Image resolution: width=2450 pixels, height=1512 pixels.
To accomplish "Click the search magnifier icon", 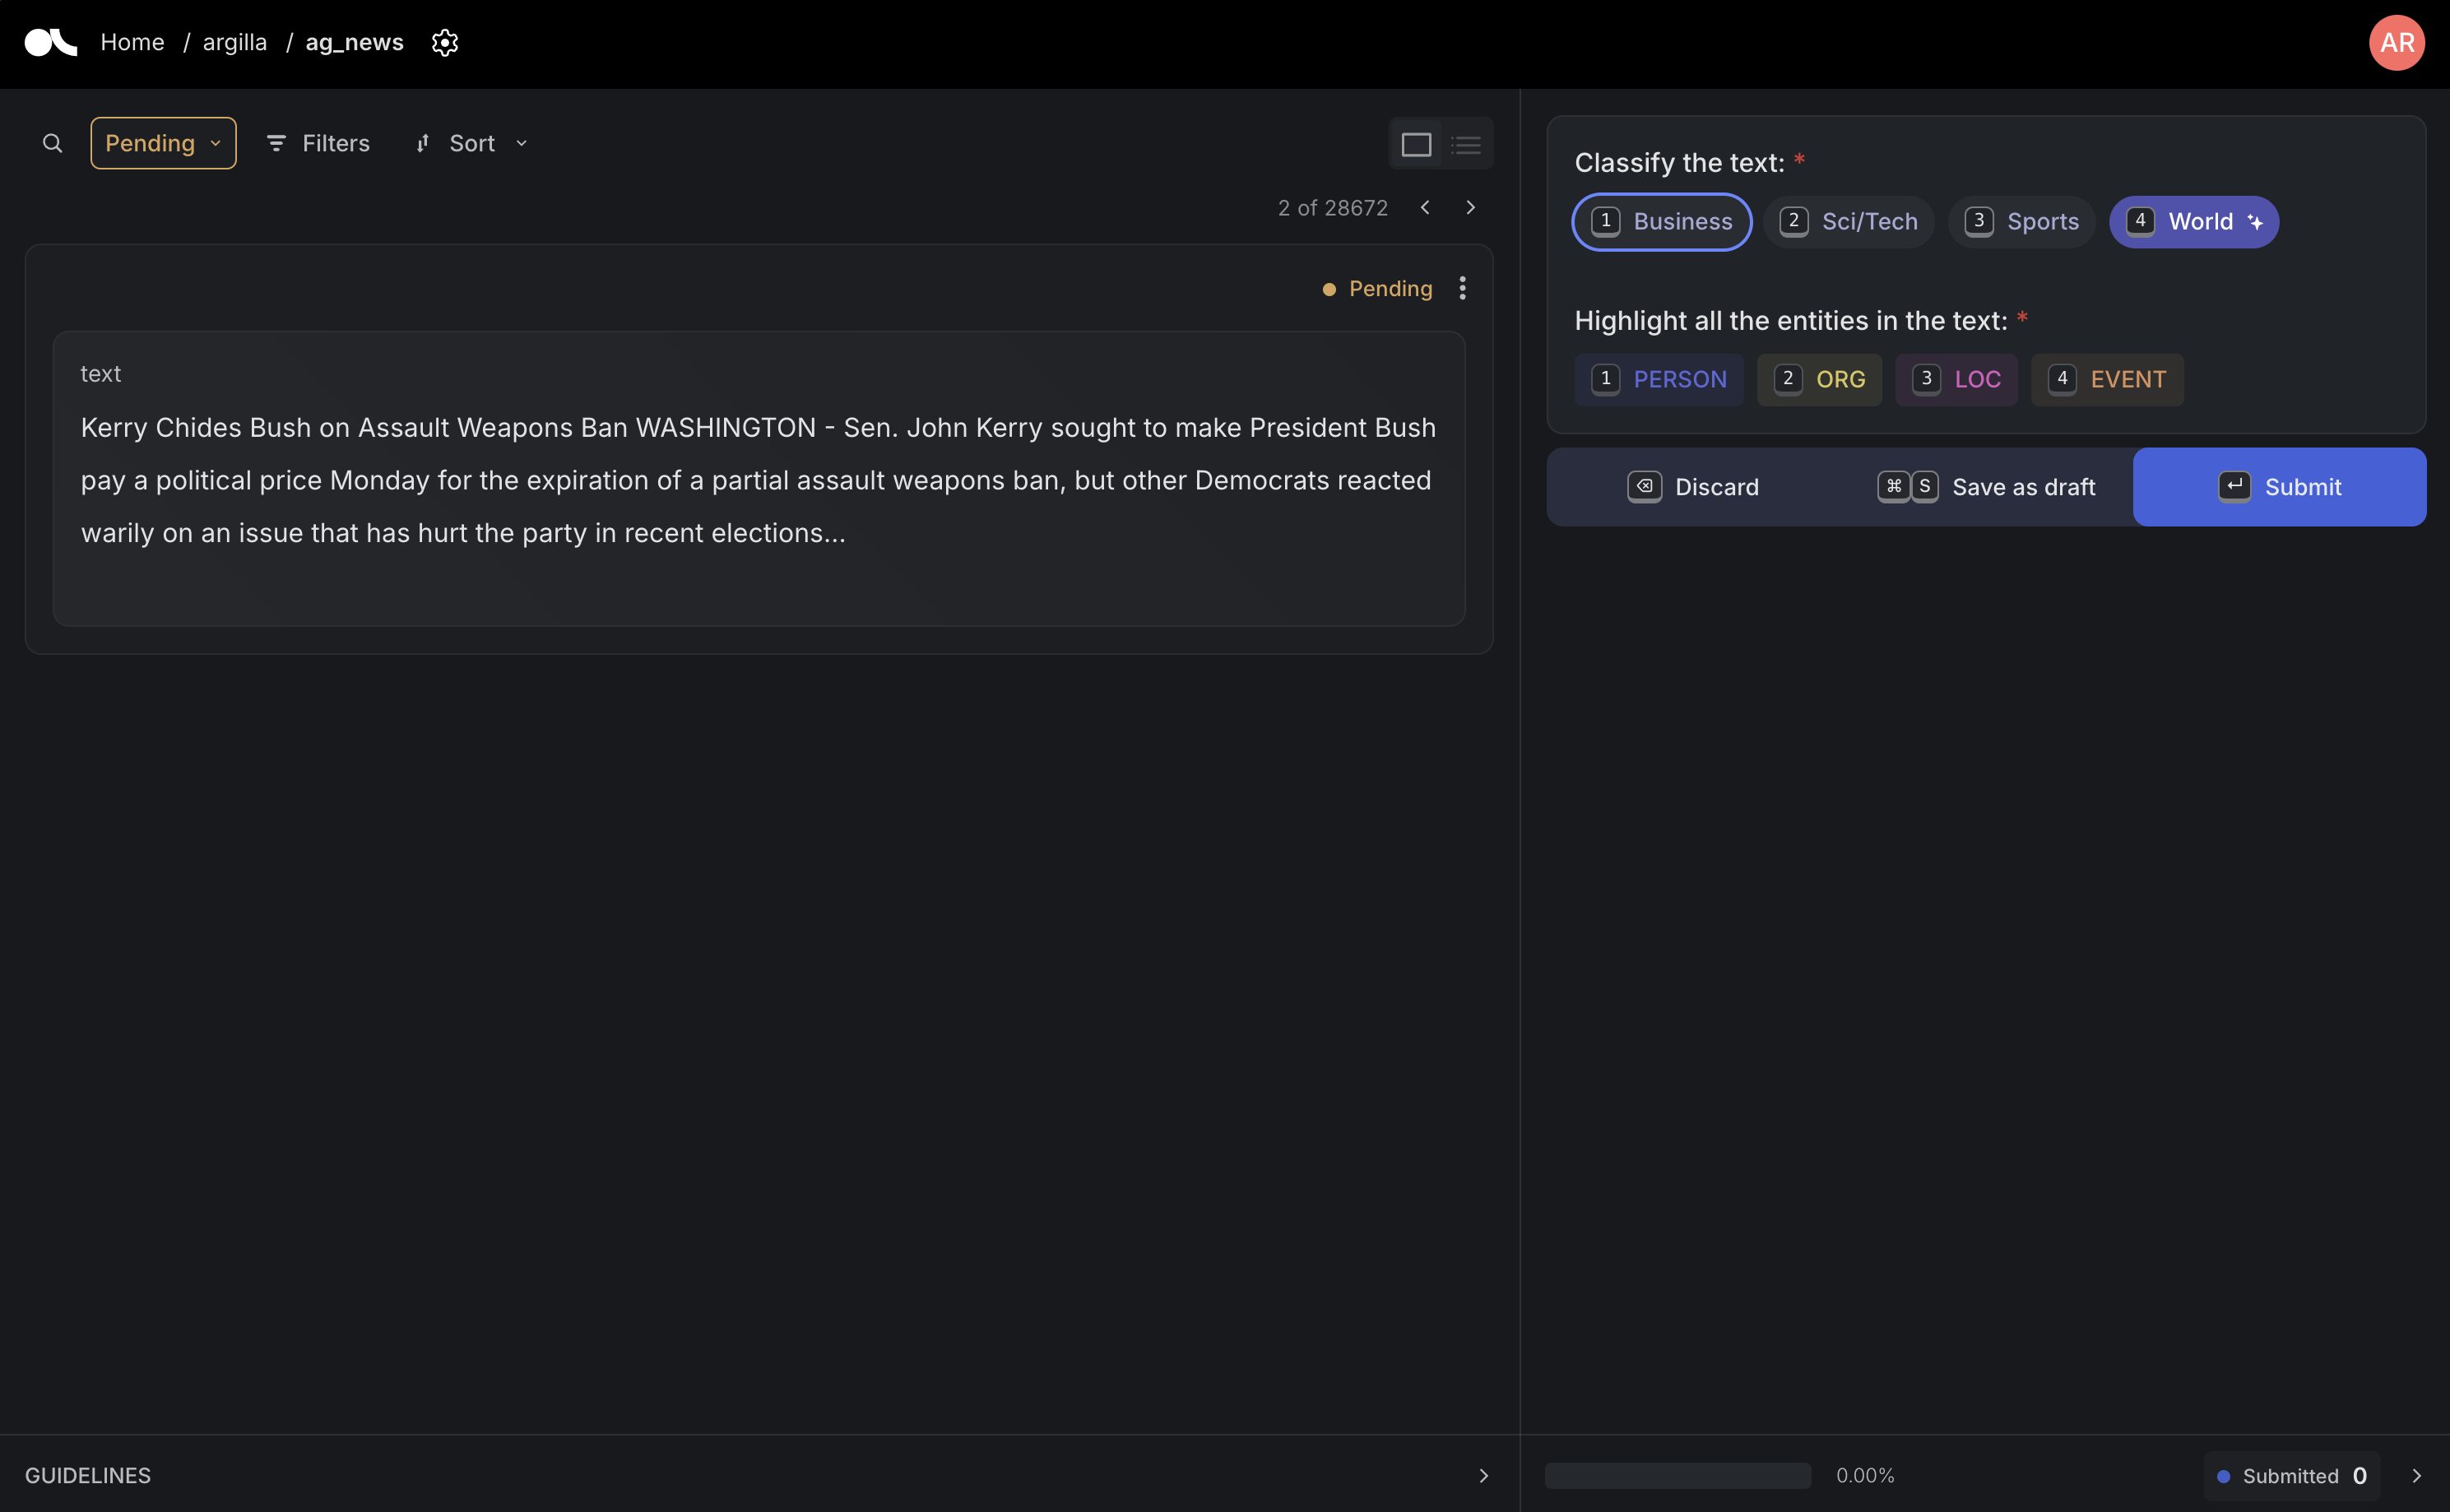I will 52,143.
